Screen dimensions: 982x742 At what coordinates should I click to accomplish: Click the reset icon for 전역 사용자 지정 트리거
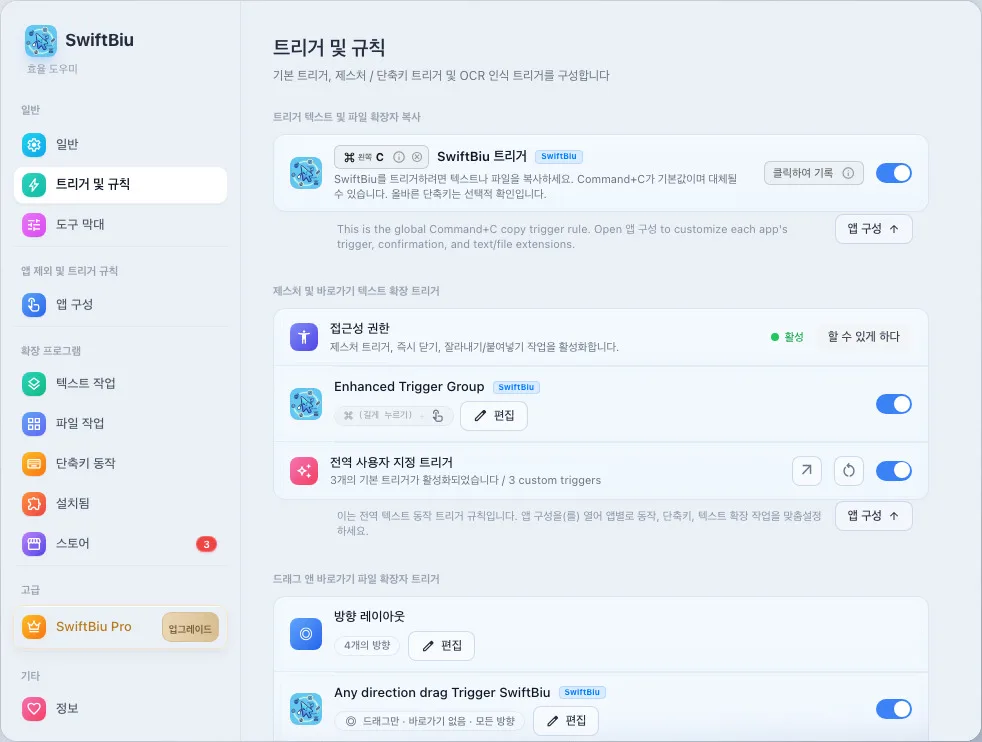[x=849, y=470]
